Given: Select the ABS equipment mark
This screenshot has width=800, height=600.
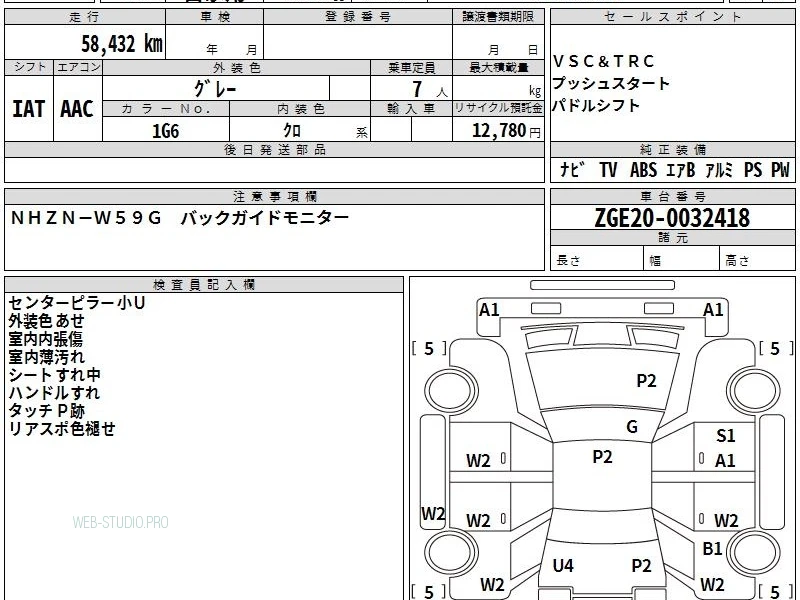Looking at the screenshot, I should [x=643, y=169].
